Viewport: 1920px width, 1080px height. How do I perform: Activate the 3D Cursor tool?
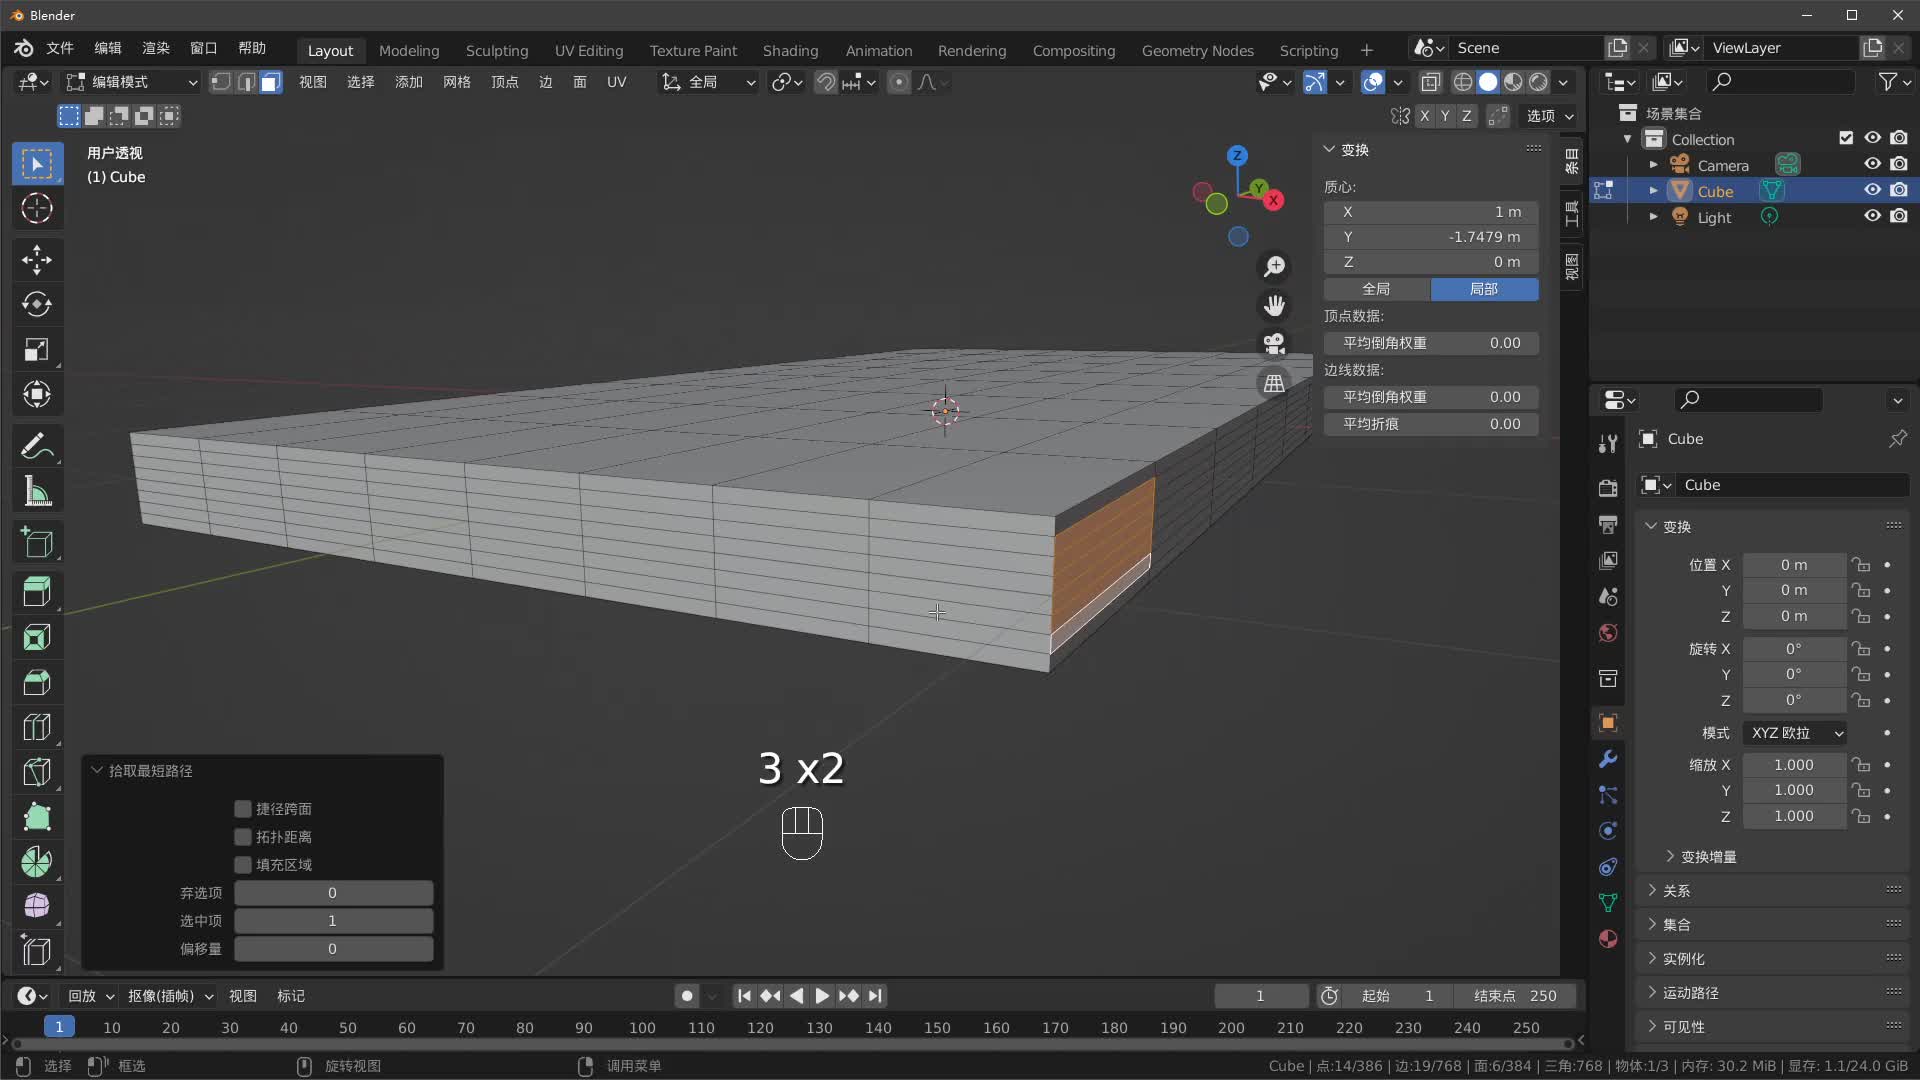pyautogui.click(x=37, y=209)
